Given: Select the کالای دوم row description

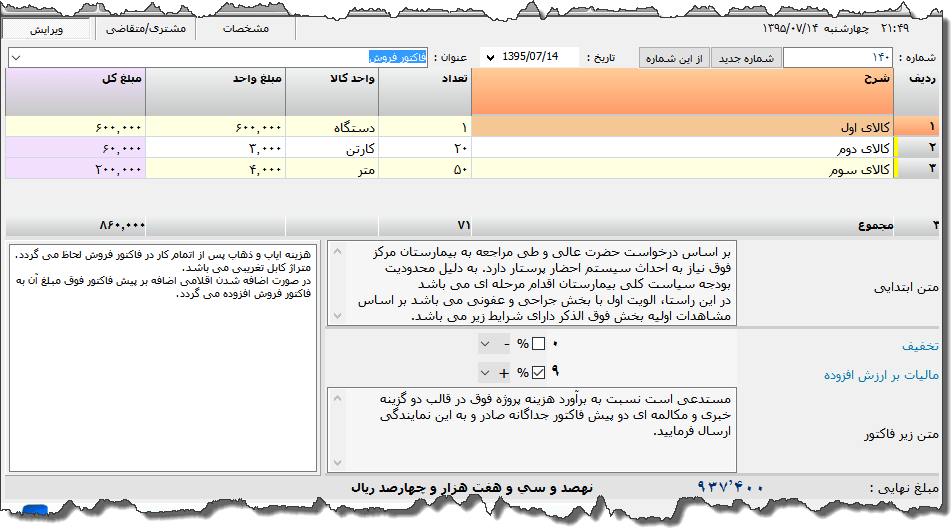Looking at the screenshot, I should point(682,148).
